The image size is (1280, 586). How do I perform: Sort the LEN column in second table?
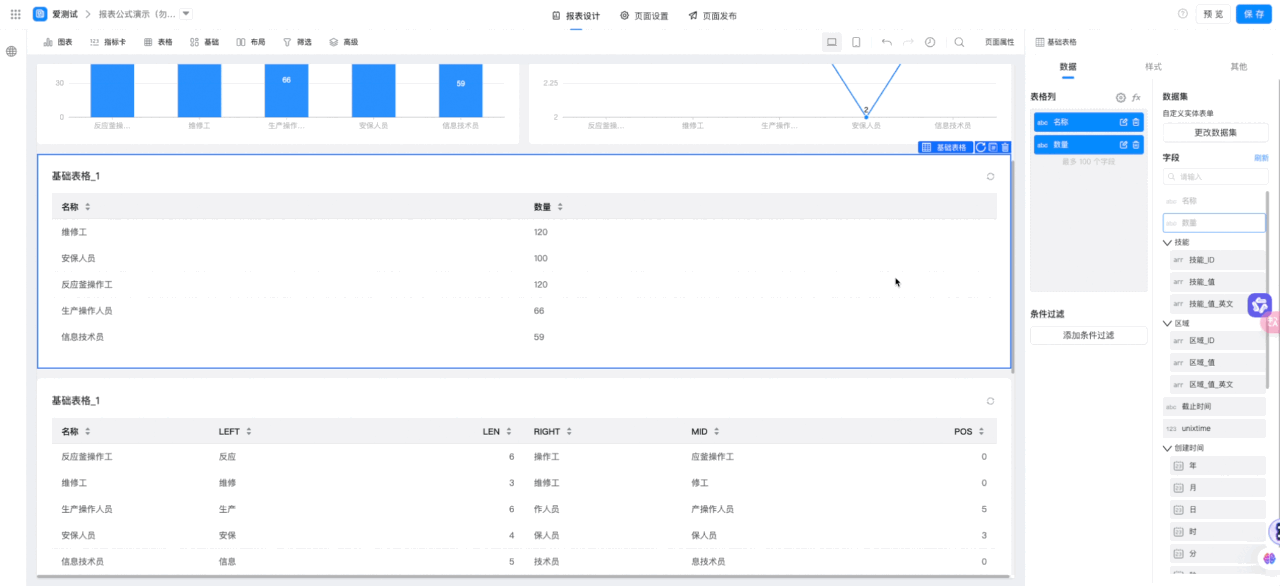pos(510,432)
